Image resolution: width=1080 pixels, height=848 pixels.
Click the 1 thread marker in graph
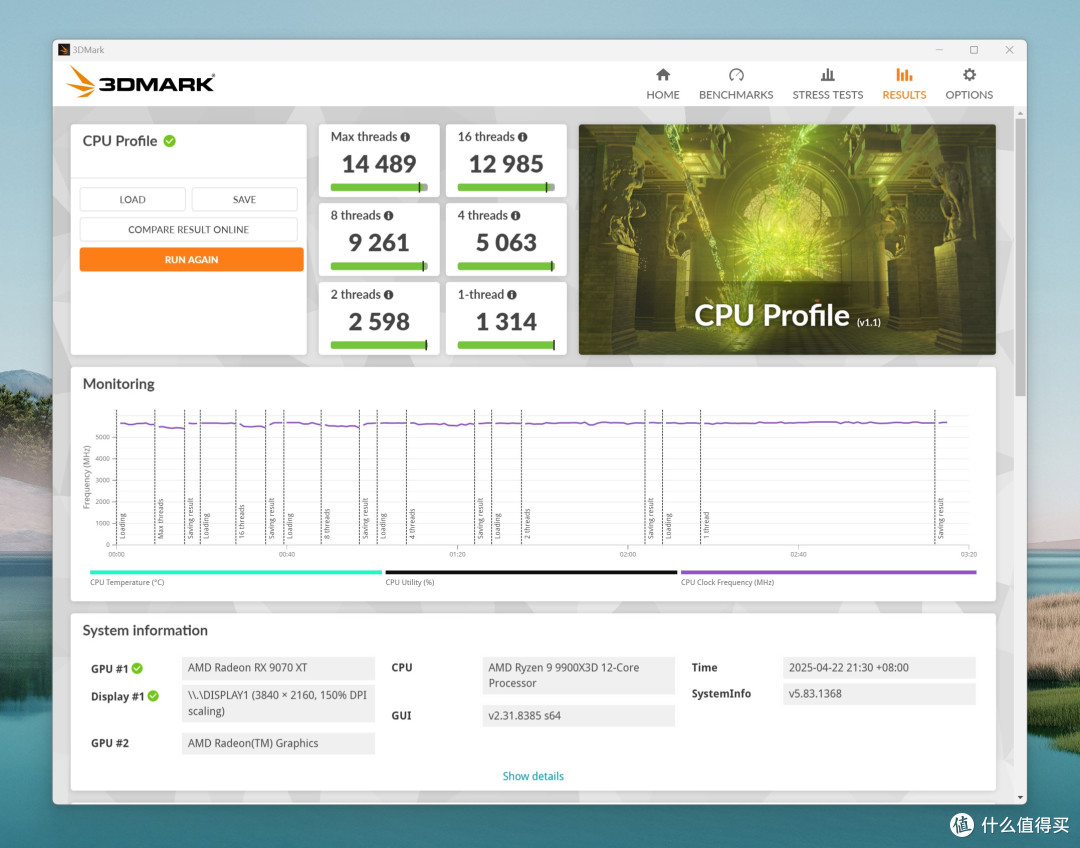(x=706, y=525)
